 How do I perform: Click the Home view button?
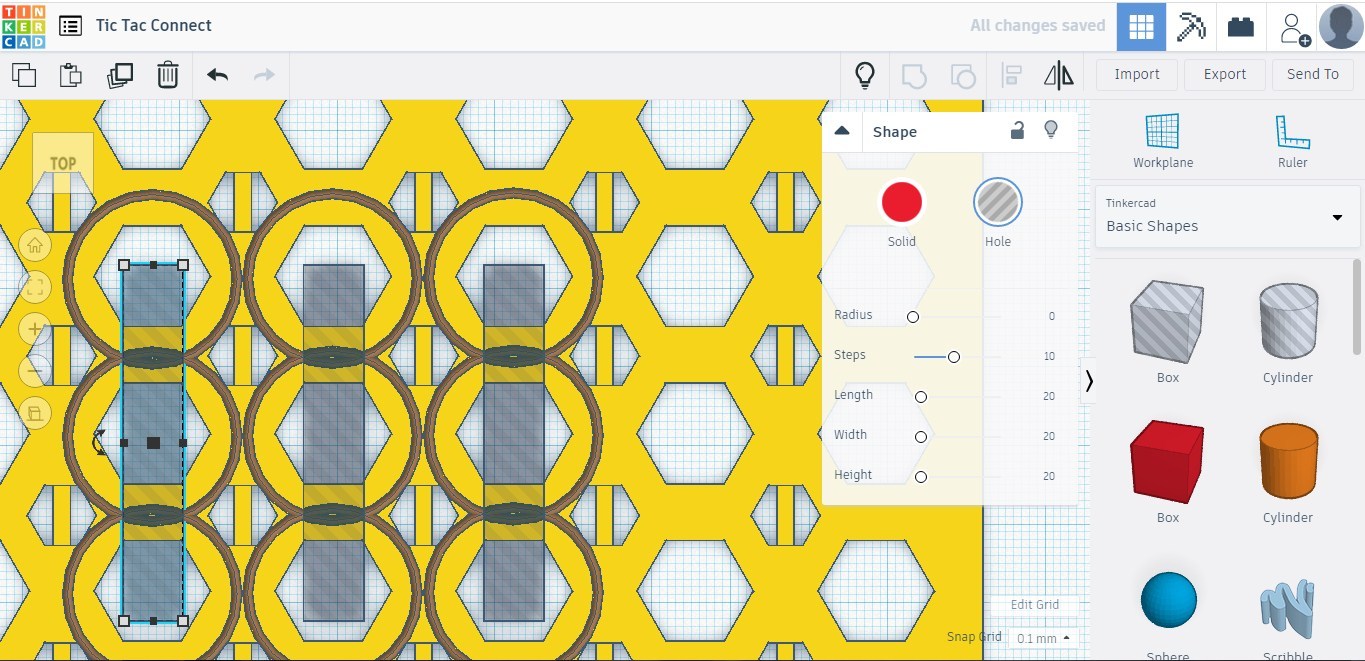coord(35,244)
